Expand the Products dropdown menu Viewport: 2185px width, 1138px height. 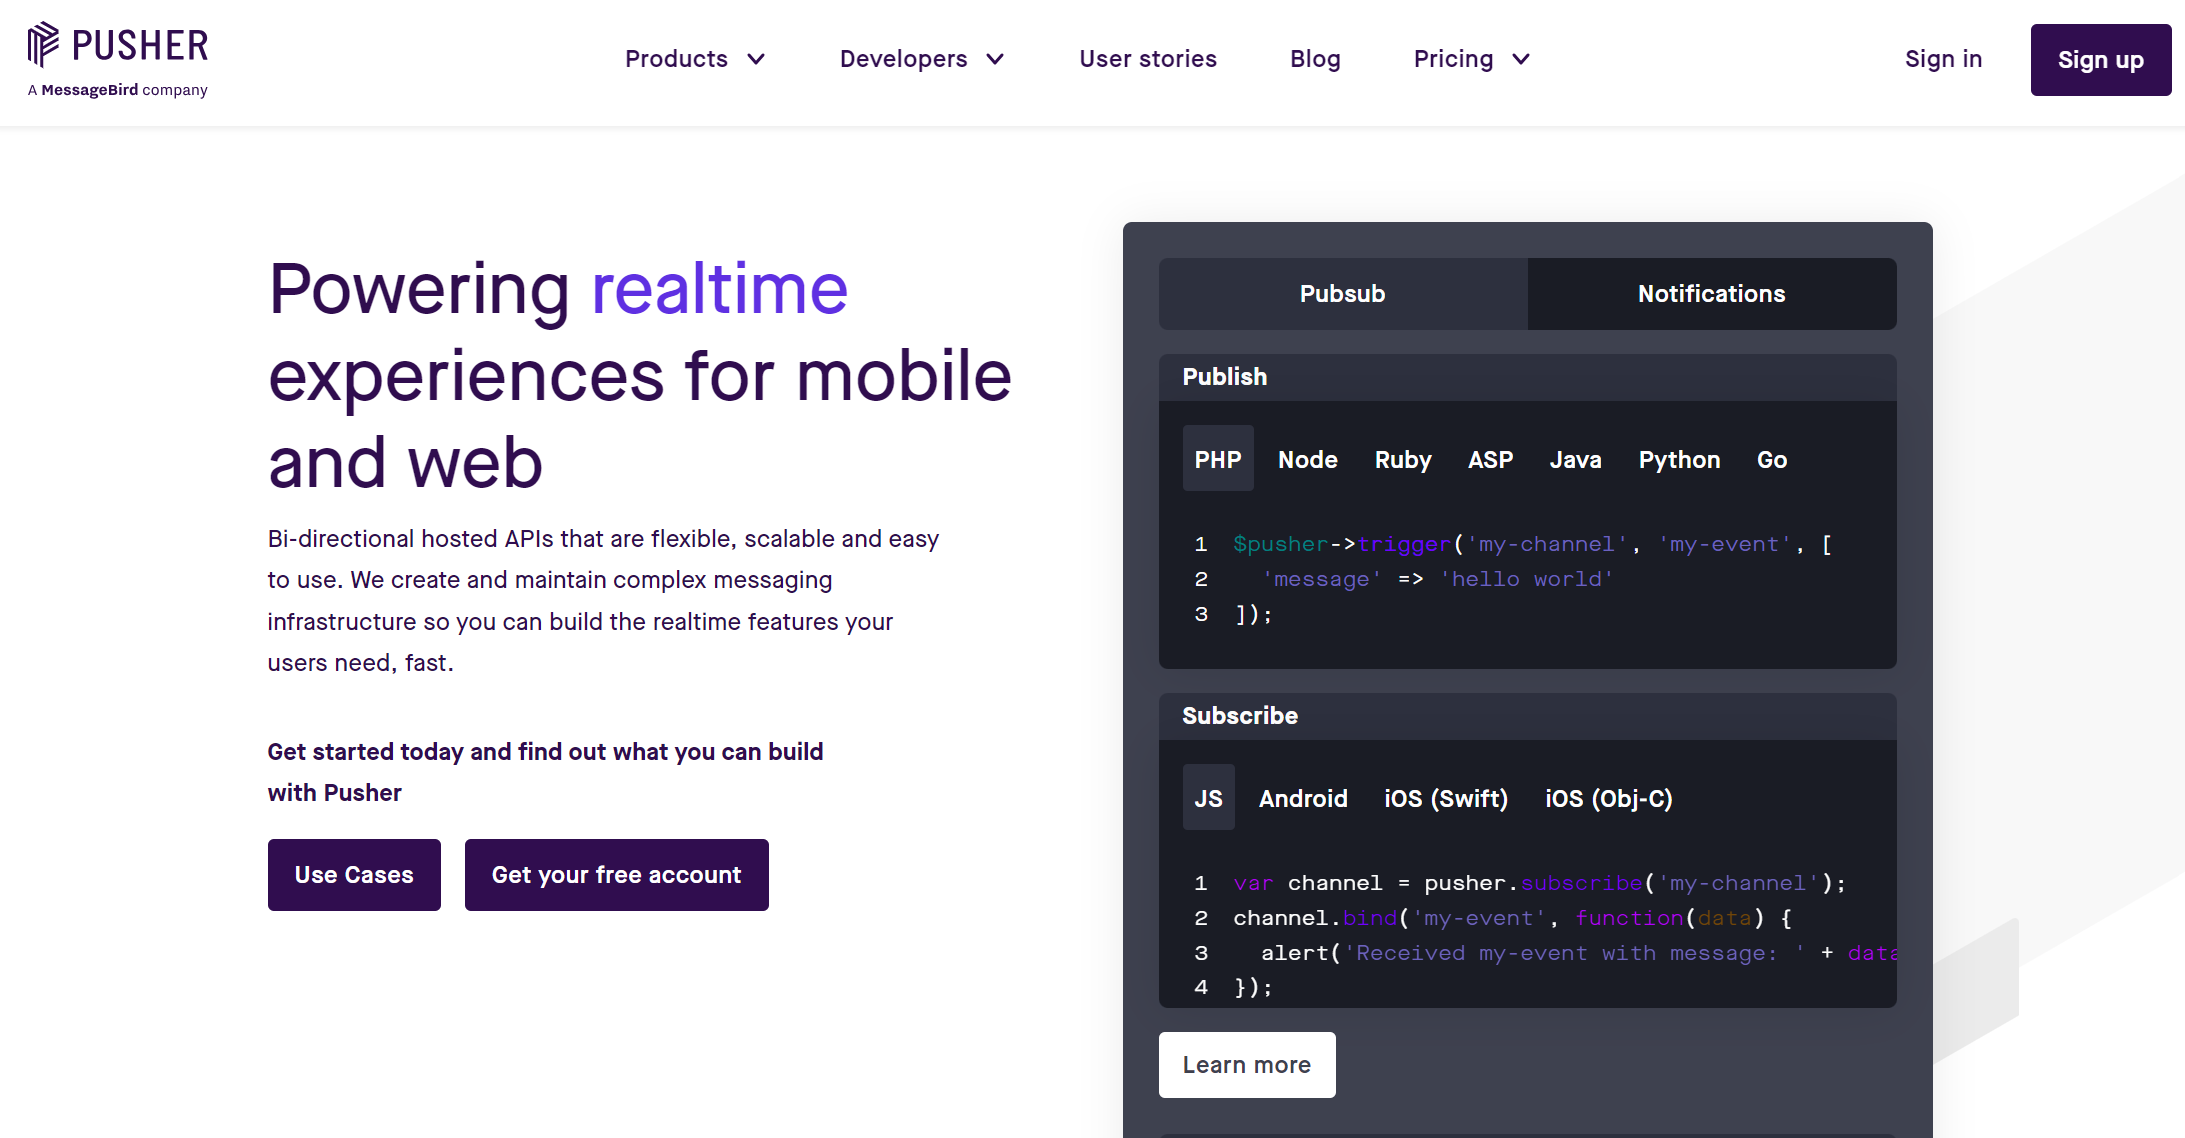point(695,59)
